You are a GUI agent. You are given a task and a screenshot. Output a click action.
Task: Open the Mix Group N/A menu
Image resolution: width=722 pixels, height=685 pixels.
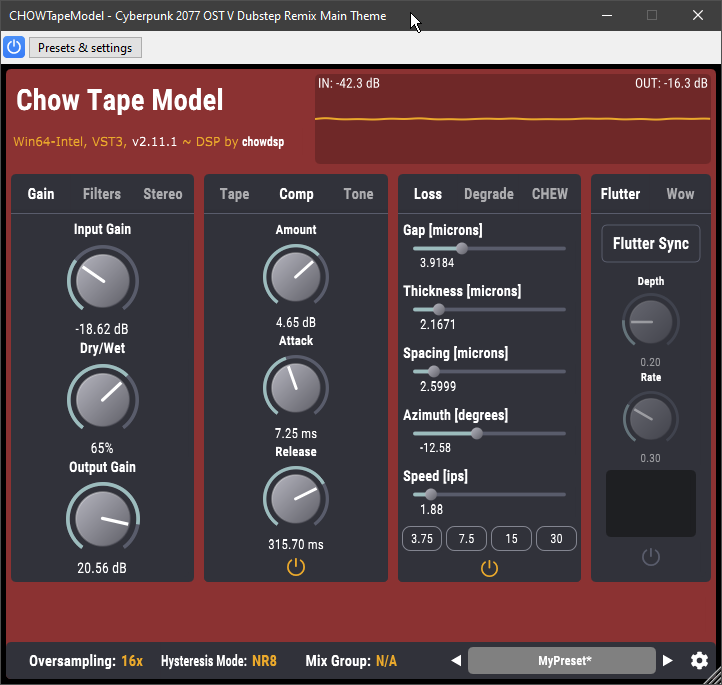click(x=351, y=661)
